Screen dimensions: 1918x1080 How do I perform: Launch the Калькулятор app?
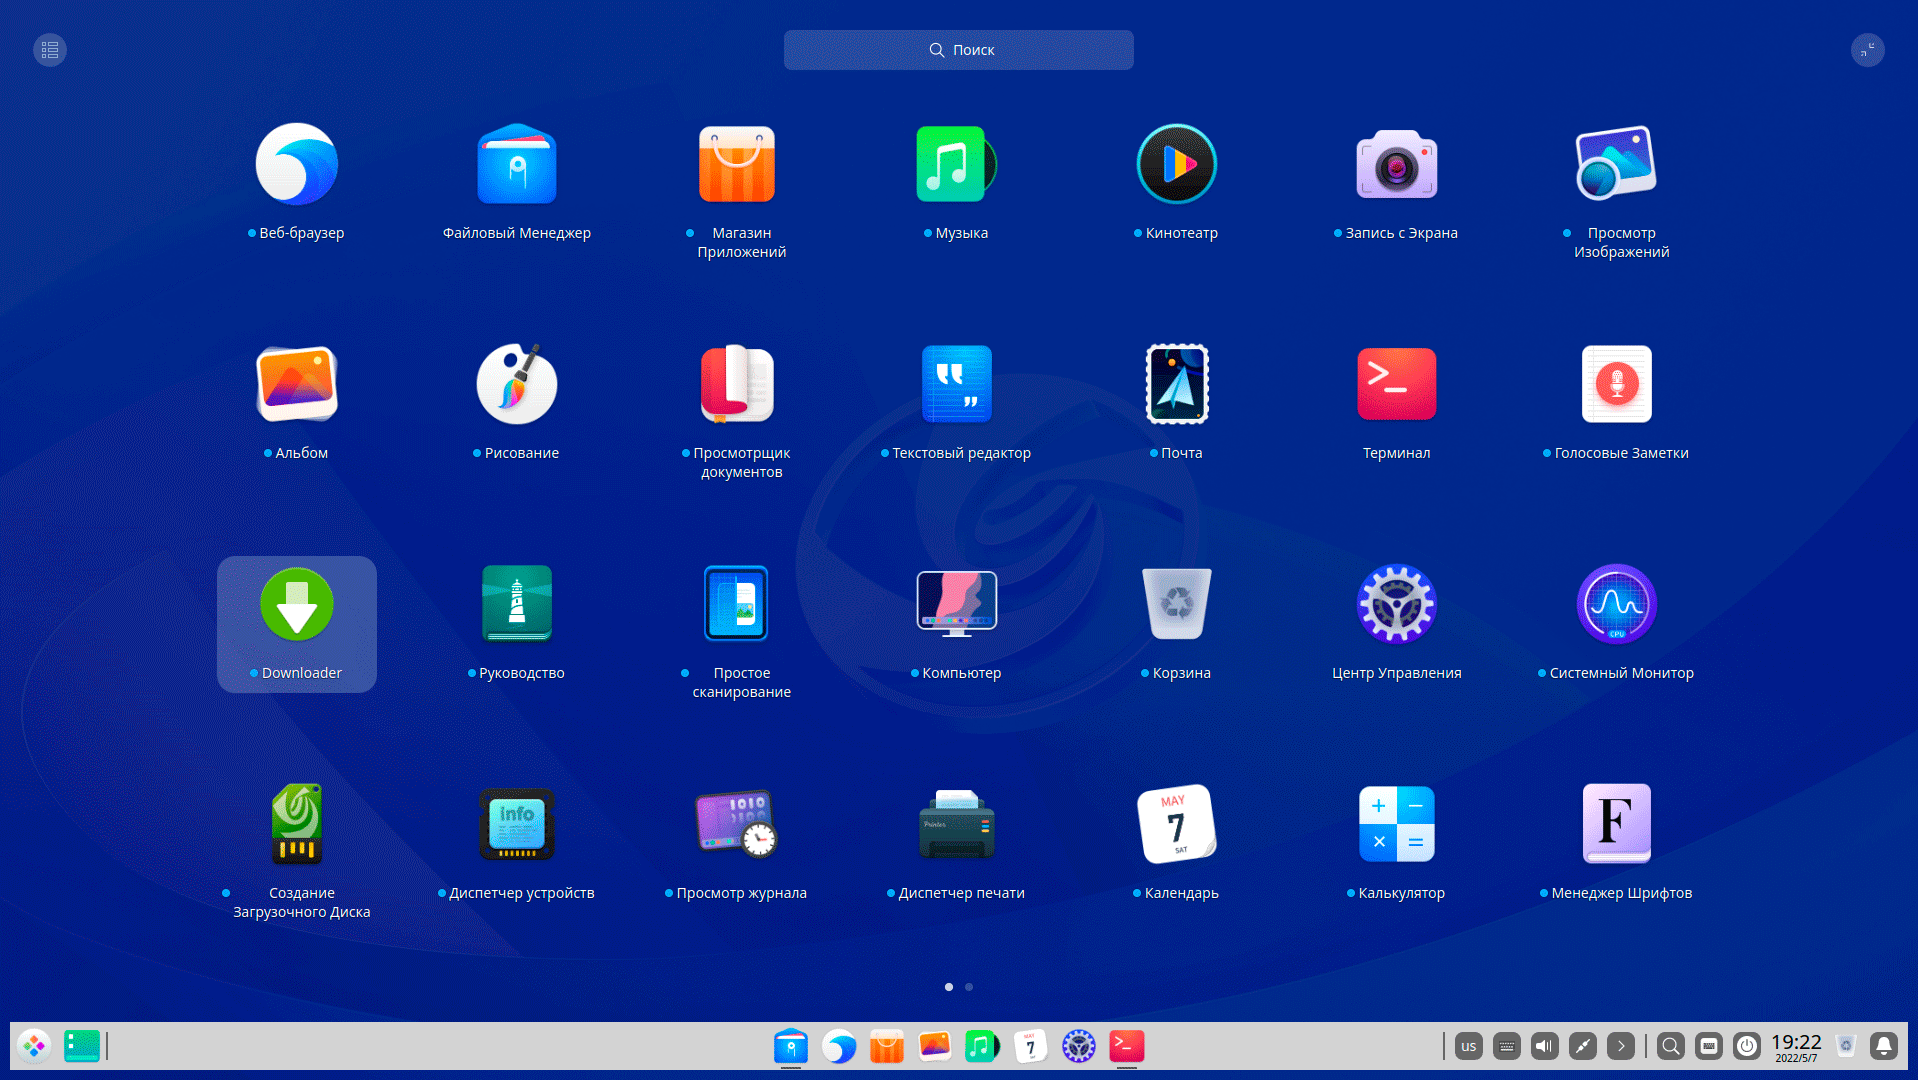click(x=1397, y=825)
